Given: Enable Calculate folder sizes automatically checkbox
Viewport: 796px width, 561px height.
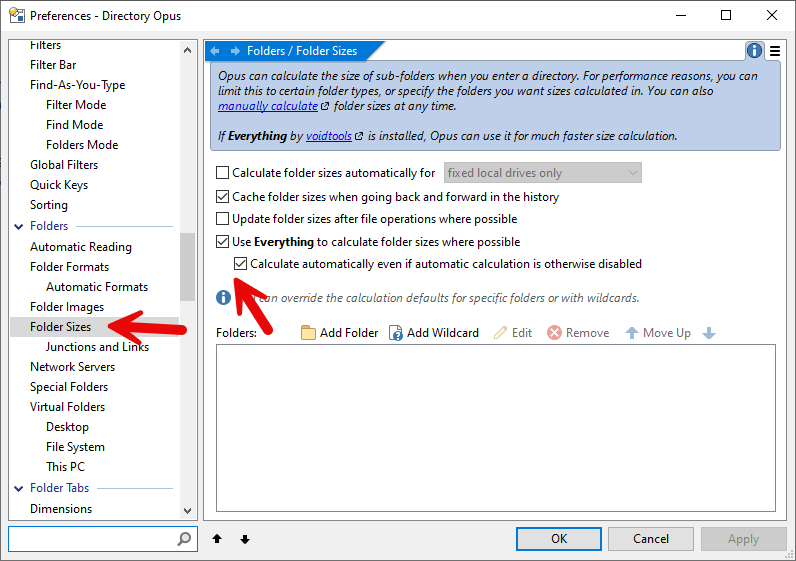Looking at the screenshot, I should (x=222, y=173).
